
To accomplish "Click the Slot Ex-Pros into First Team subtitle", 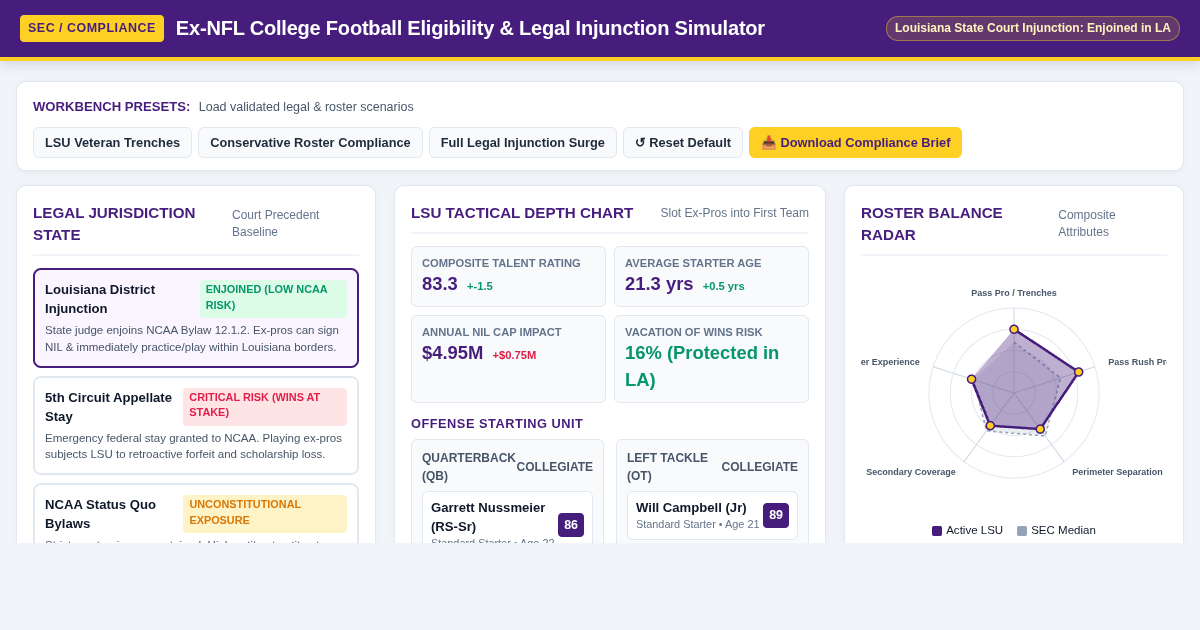I will [x=735, y=213].
